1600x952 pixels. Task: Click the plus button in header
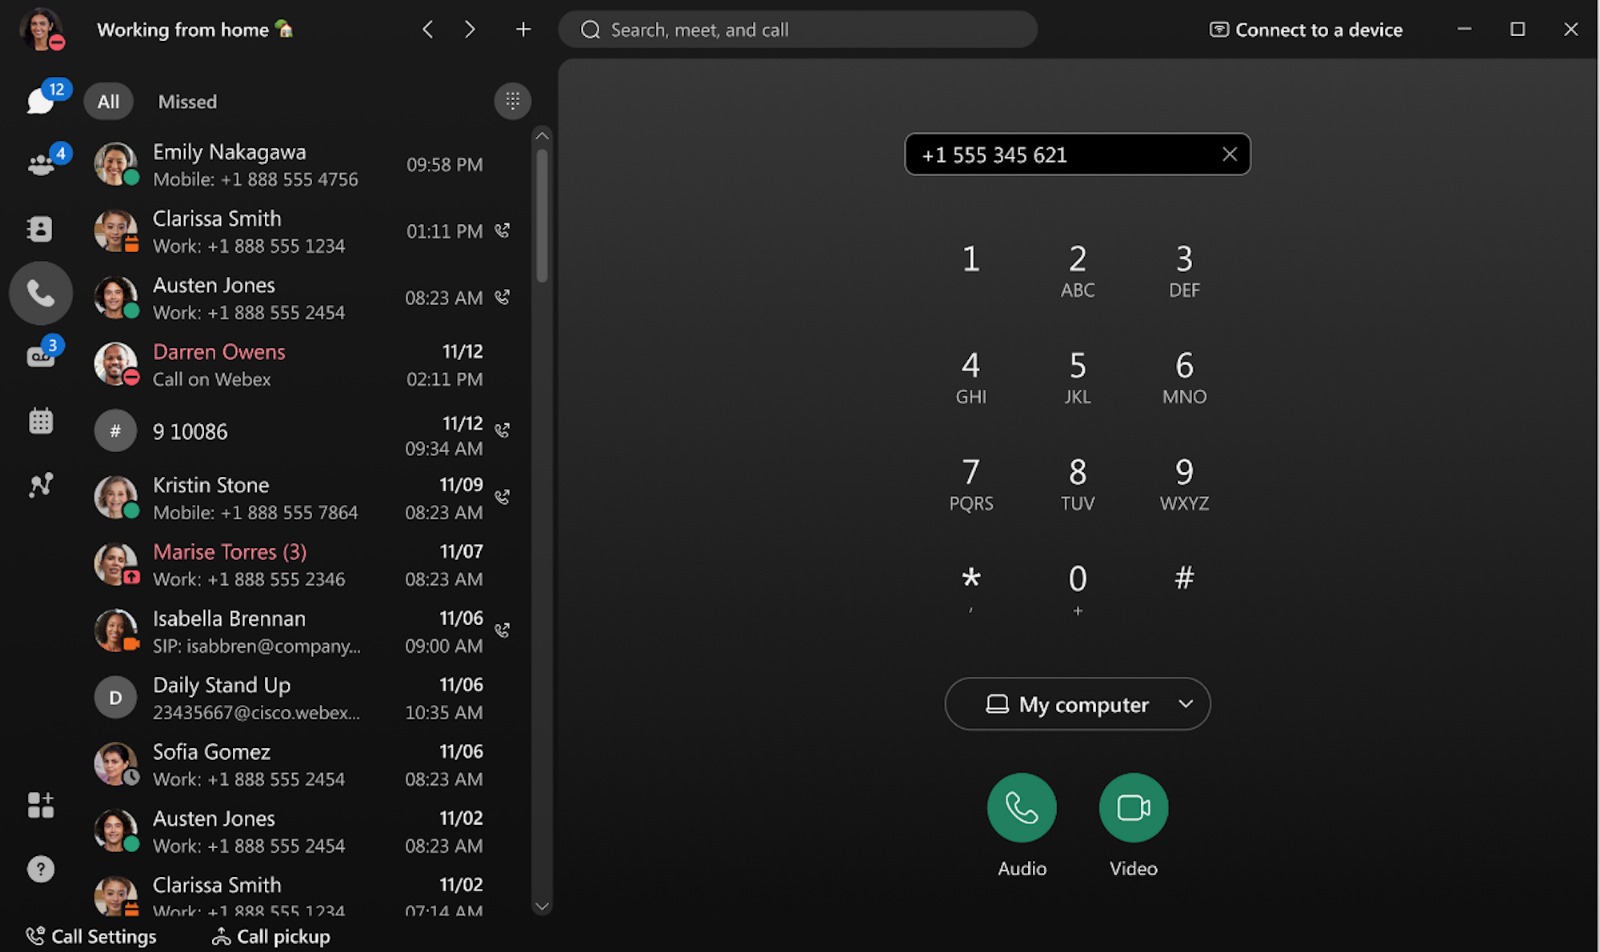tap(523, 30)
